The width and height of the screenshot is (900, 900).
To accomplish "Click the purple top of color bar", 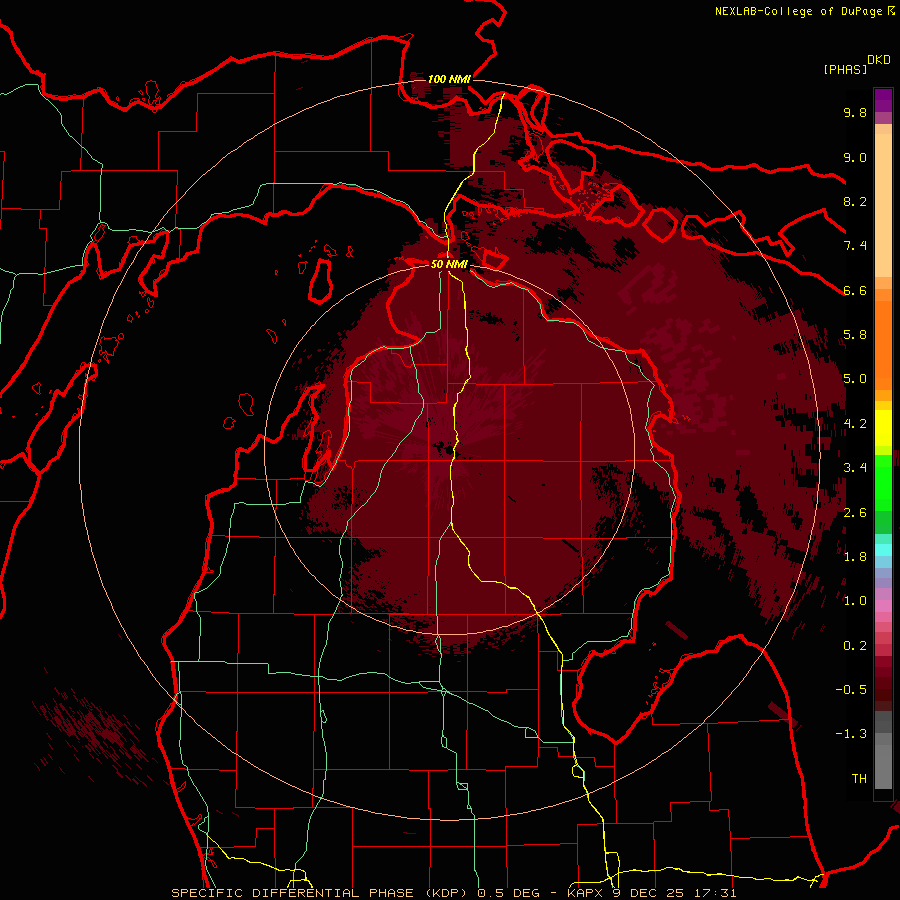I will pyautogui.click(x=883, y=100).
